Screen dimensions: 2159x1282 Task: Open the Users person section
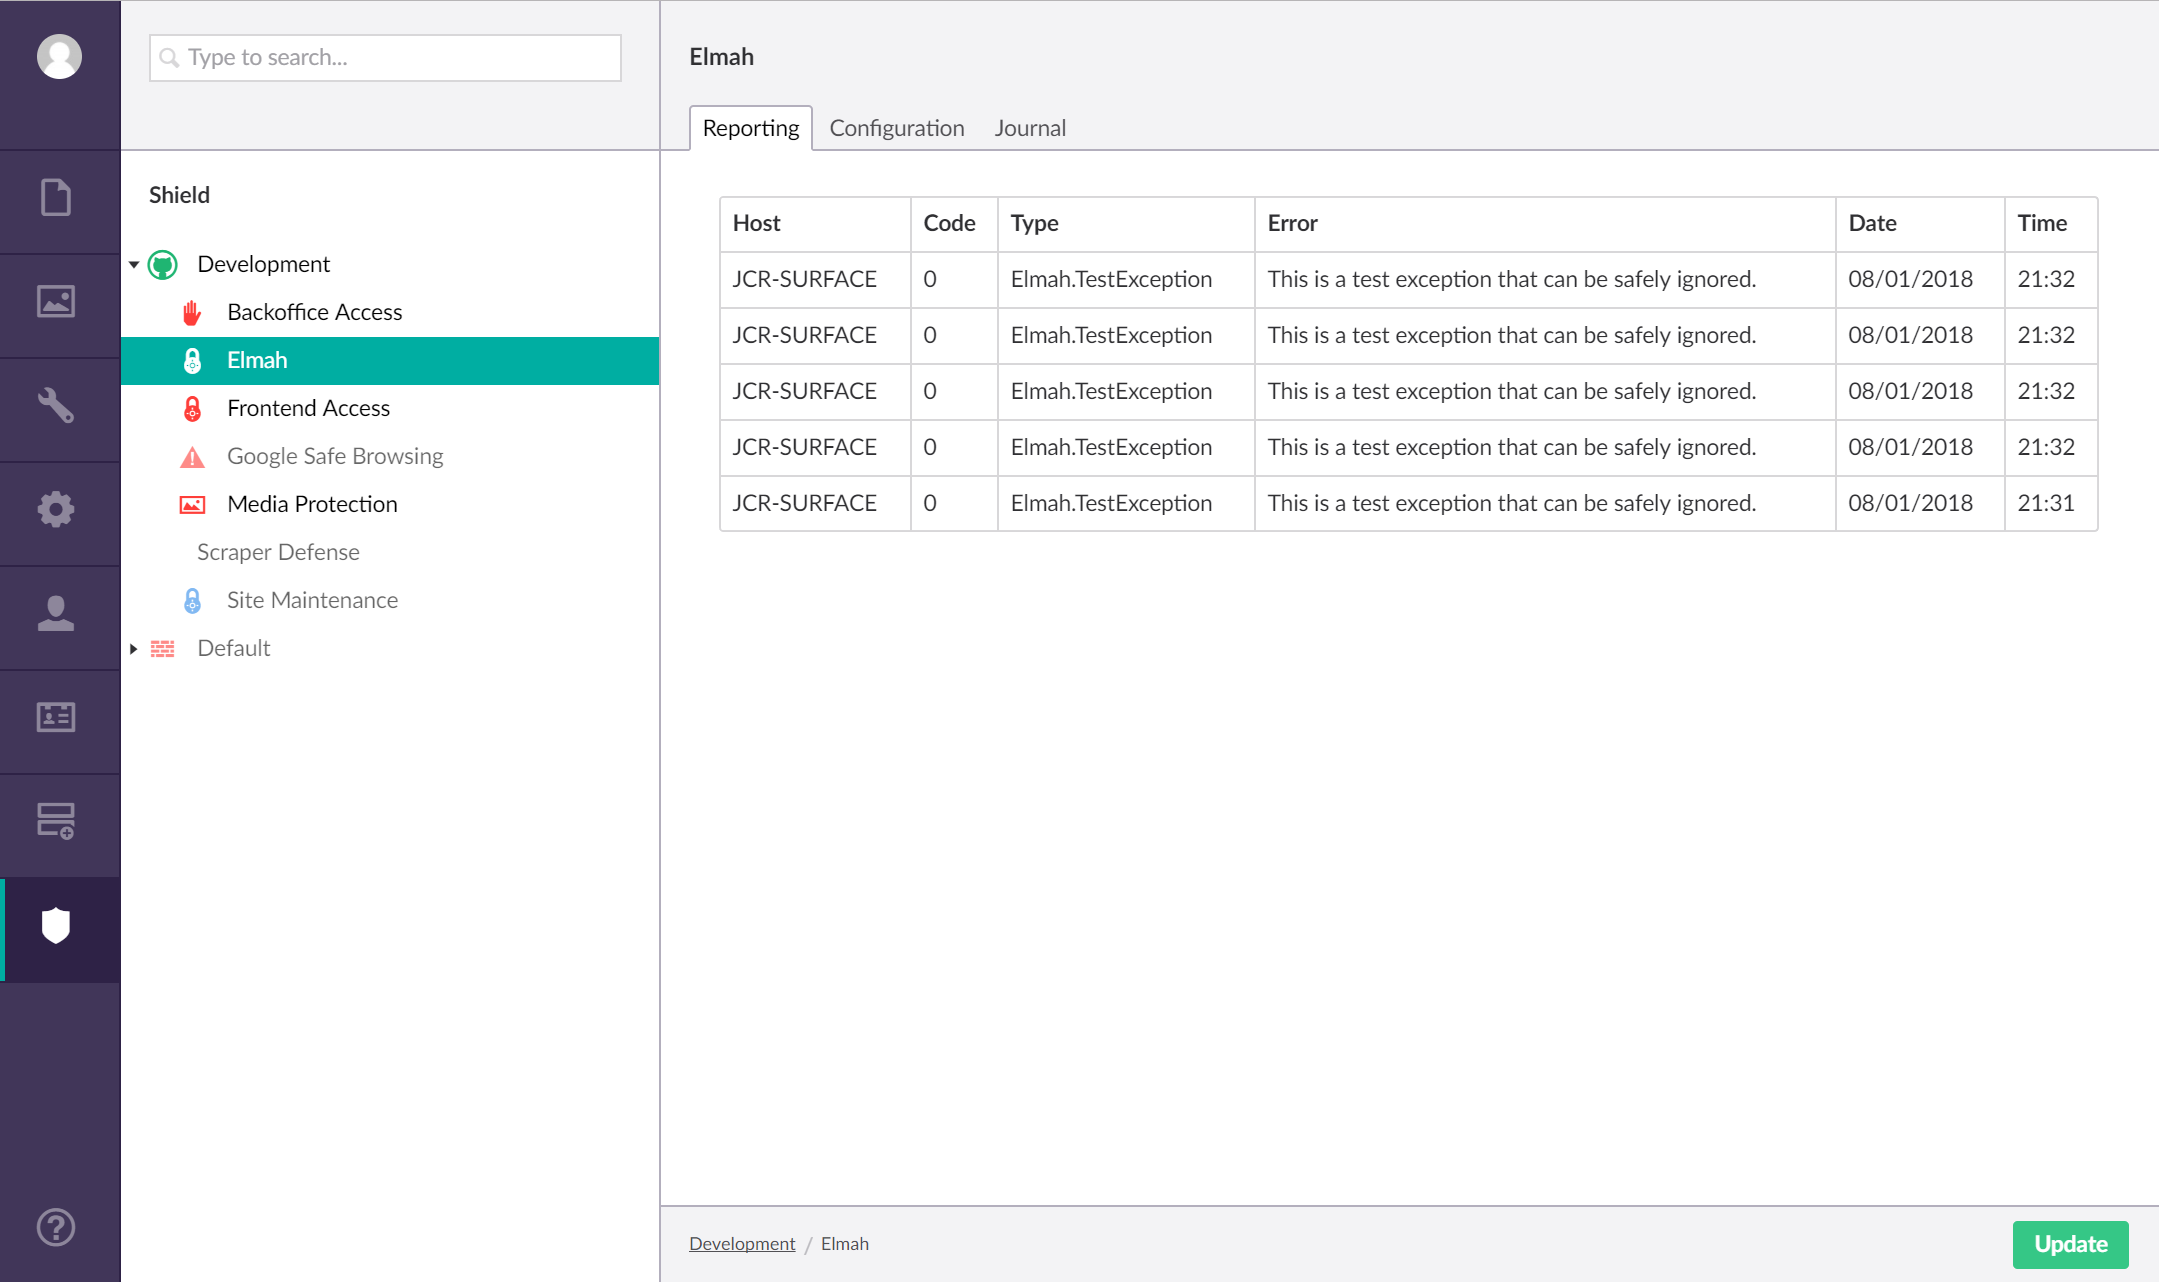(x=56, y=613)
